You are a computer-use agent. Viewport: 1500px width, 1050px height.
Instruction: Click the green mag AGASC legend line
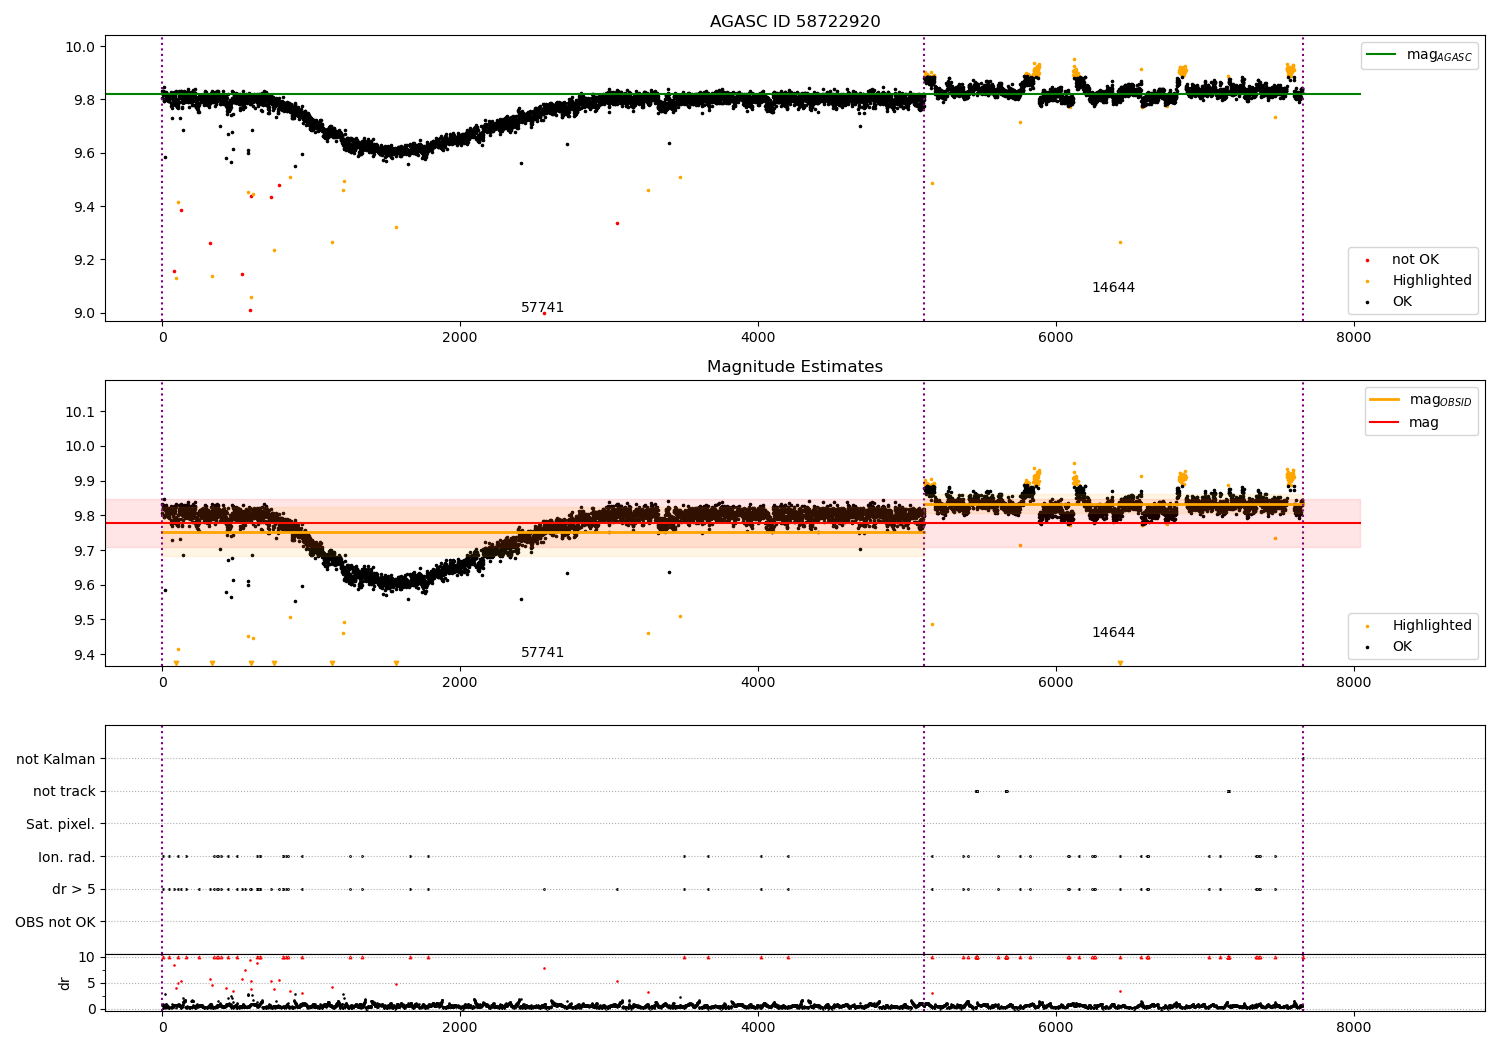[x=1382, y=55]
